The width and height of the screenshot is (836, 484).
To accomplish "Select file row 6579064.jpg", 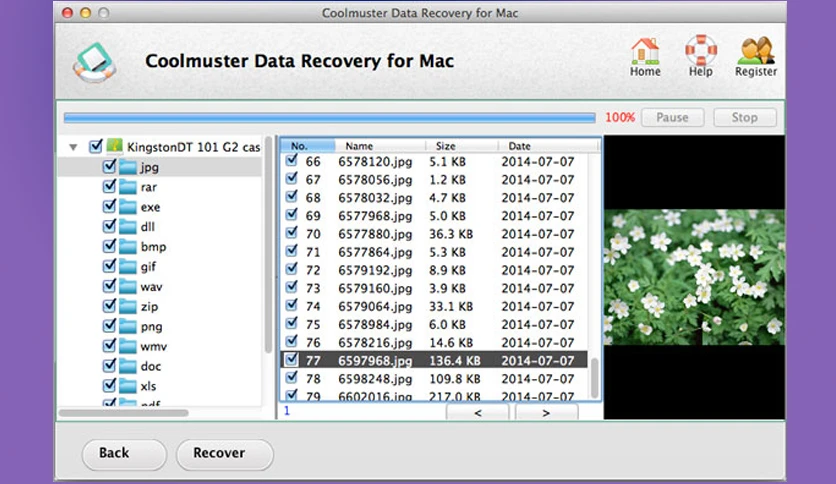I will [434, 306].
